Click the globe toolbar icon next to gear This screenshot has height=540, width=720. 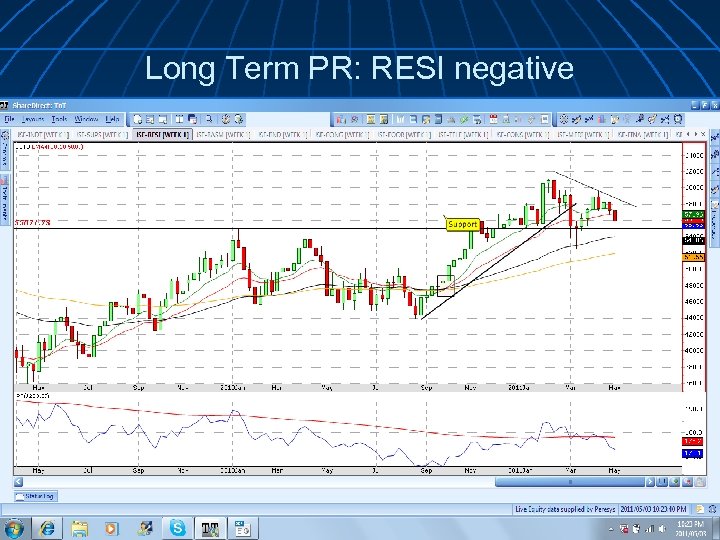tap(239, 120)
